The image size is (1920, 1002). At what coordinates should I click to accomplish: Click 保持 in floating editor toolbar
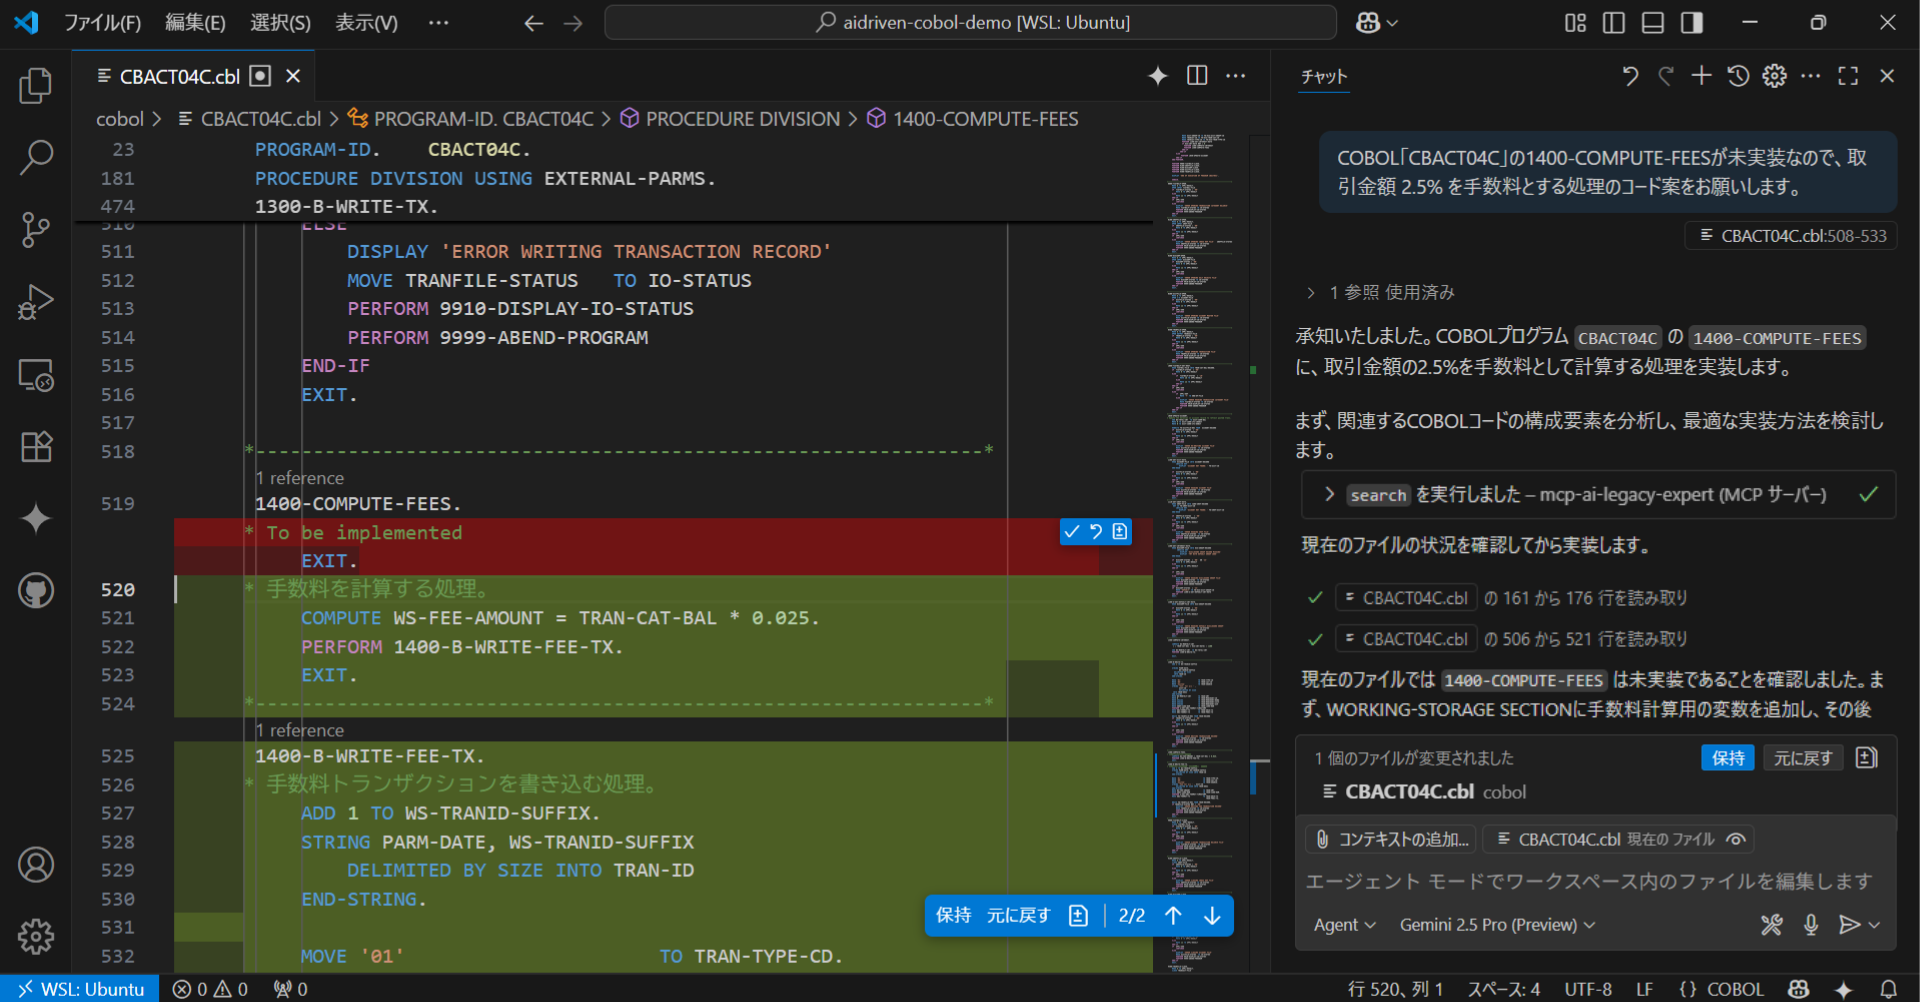[x=953, y=916]
